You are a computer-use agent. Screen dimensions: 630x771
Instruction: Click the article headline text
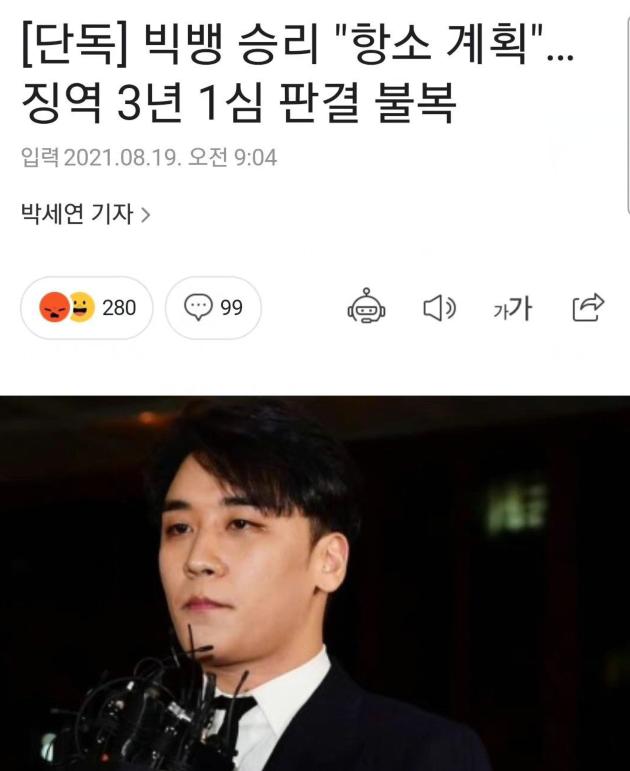[298, 71]
